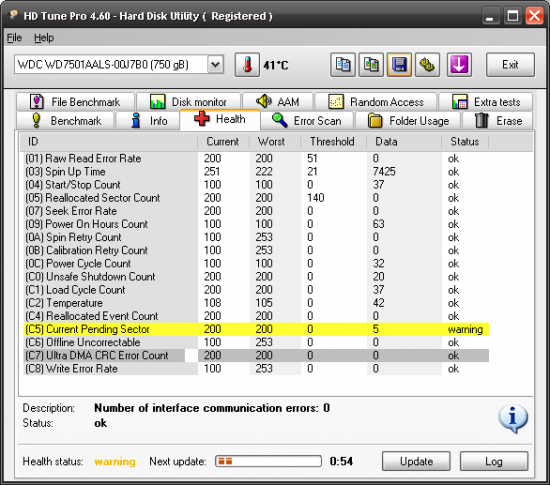Click the copy text to clipboard icon
550x485 pixels.
[x=343, y=65]
